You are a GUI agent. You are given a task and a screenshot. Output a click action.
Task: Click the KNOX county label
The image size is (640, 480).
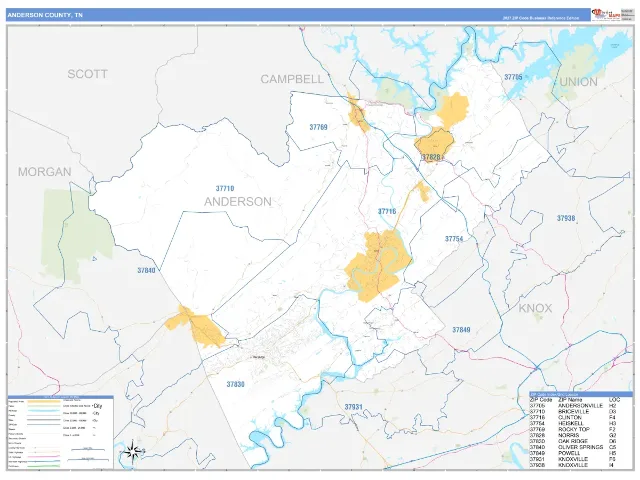535,308
